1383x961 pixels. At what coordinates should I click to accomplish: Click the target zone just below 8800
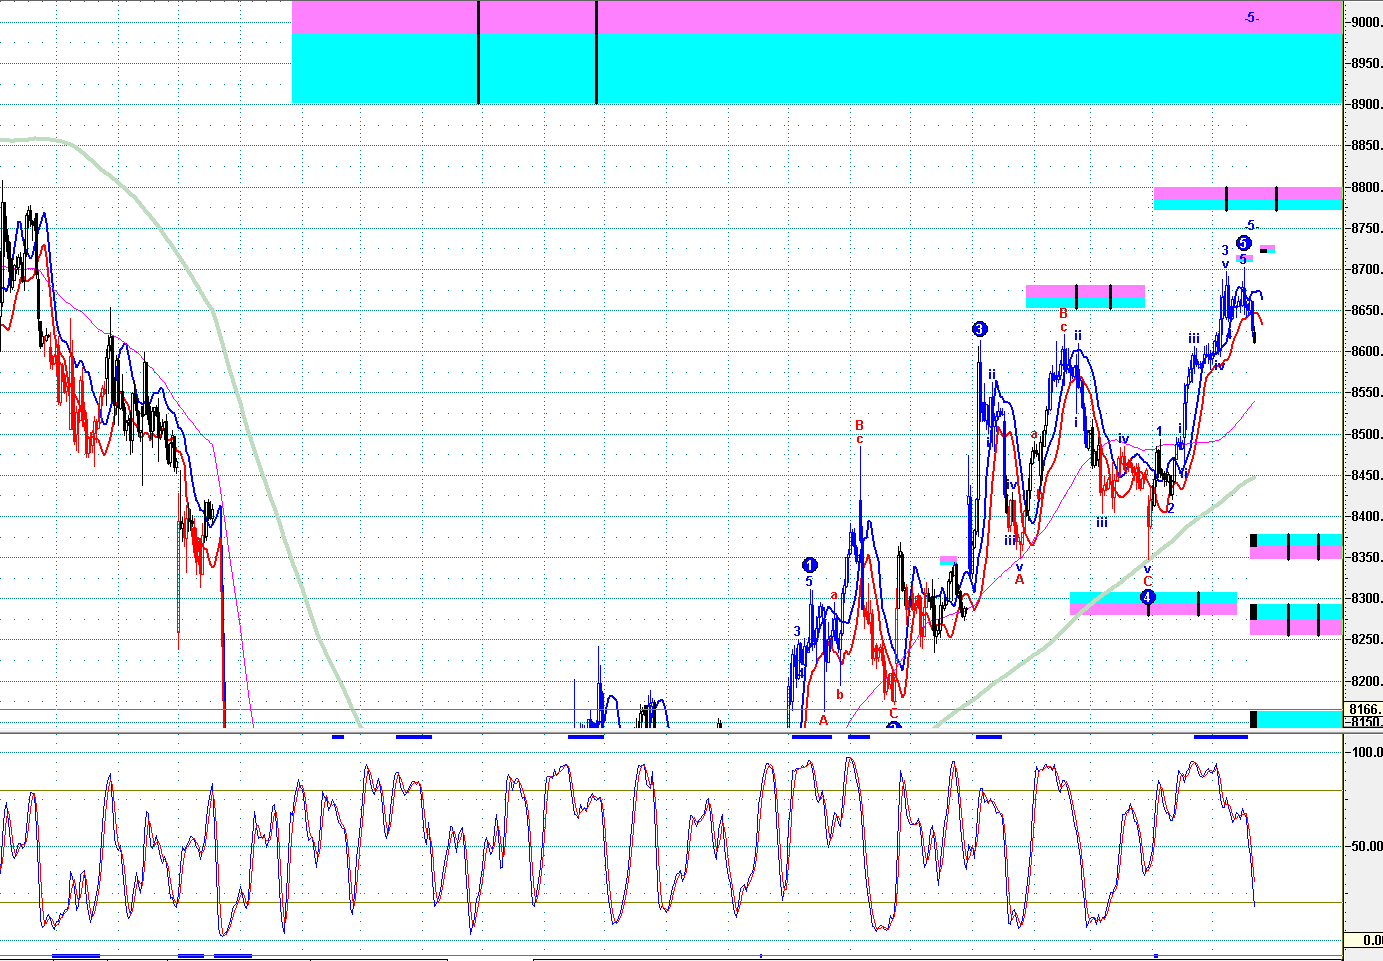(x=1246, y=198)
